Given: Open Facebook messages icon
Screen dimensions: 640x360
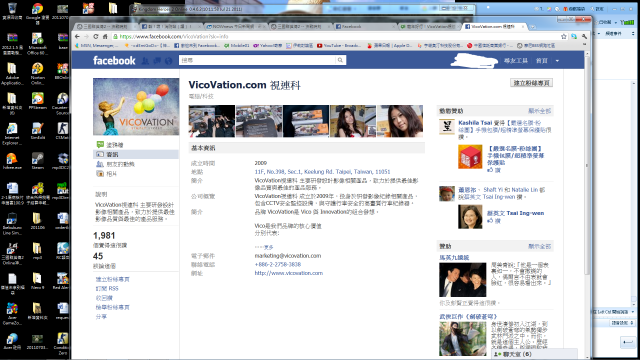Looking at the screenshot, I should (x=157, y=61).
